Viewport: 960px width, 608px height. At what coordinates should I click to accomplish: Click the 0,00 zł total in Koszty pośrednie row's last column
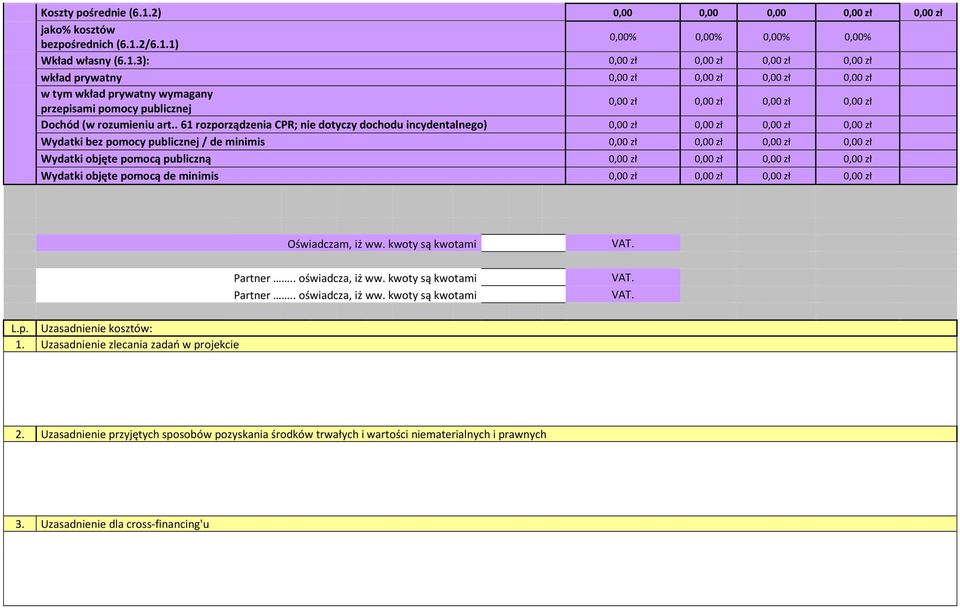pos(928,12)
